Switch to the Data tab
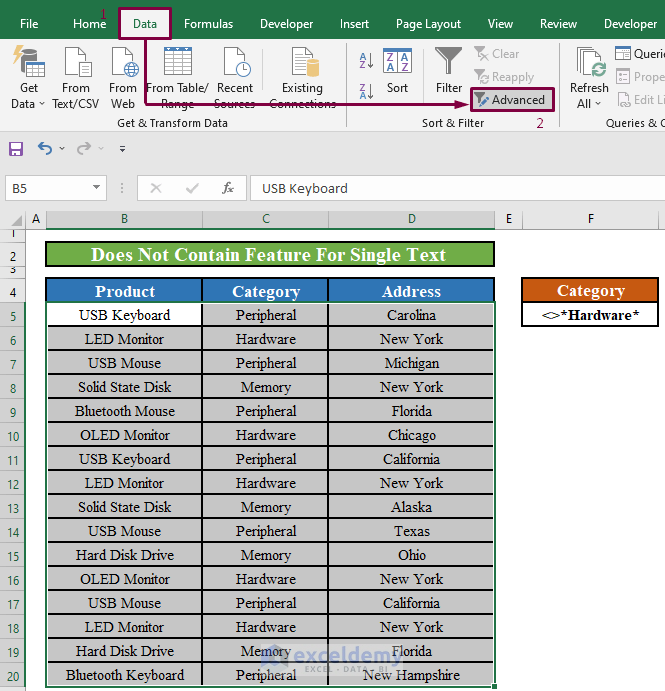665x691 pixels. (x=145, y=24)
